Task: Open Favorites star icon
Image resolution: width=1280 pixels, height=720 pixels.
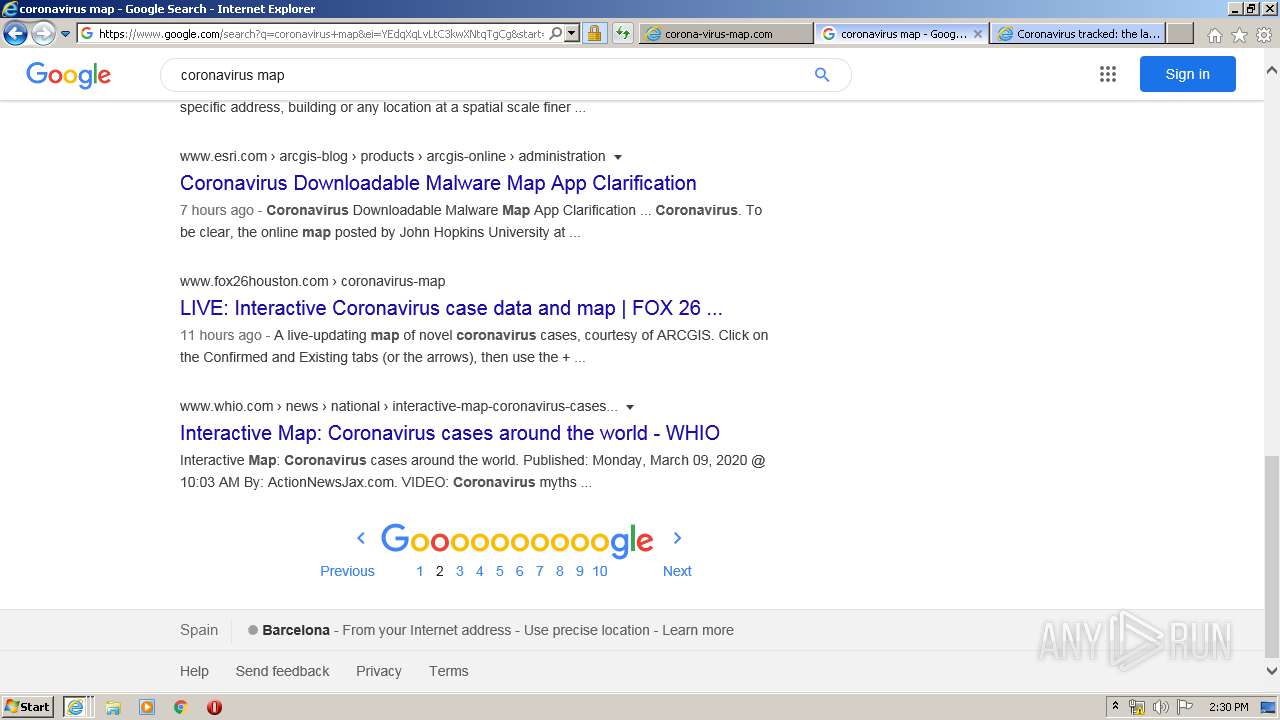Action: [1239, 35]
